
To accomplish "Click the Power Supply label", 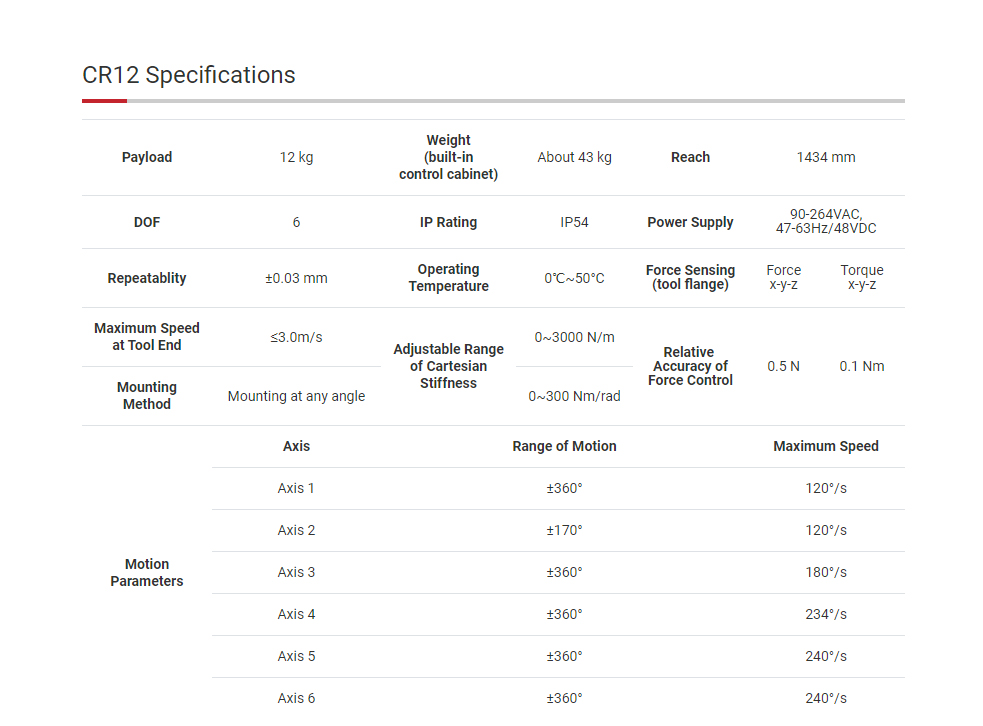I will coord(690,222).
